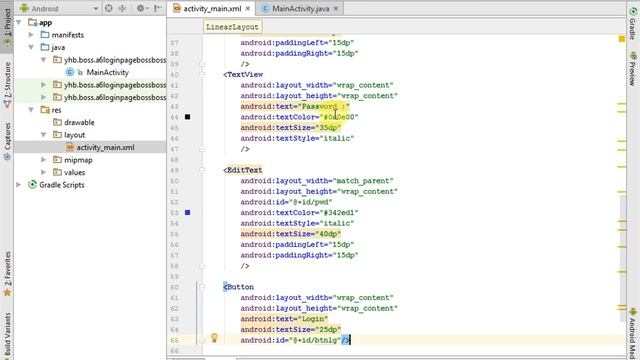Click the yellow inspection status indicator

pos(622,39)
